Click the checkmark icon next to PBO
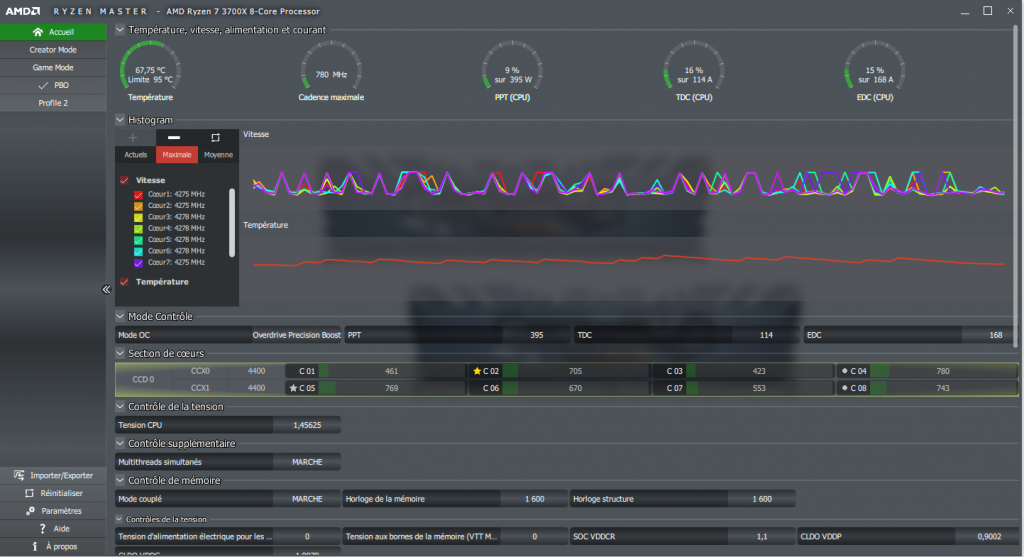This screenshot has width=1024, height=557. tap(43, 86)
